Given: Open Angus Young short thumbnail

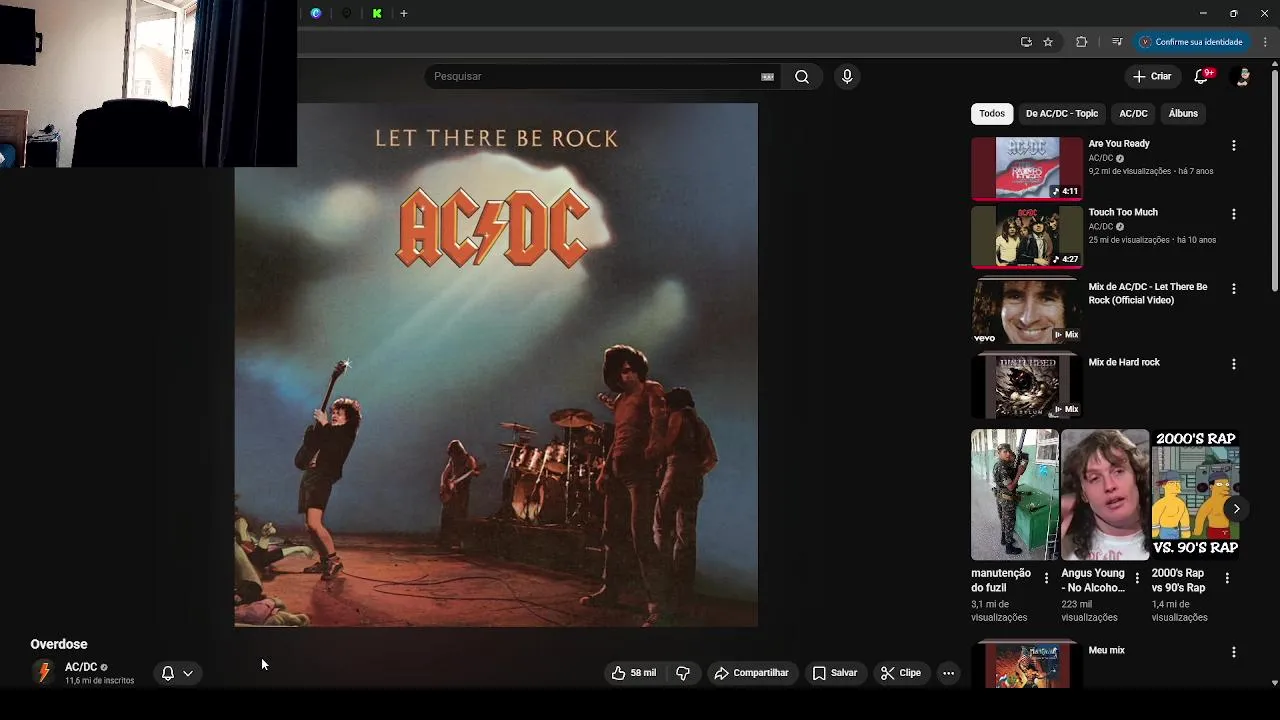Looking at the screenshot, I should 1105,495.
